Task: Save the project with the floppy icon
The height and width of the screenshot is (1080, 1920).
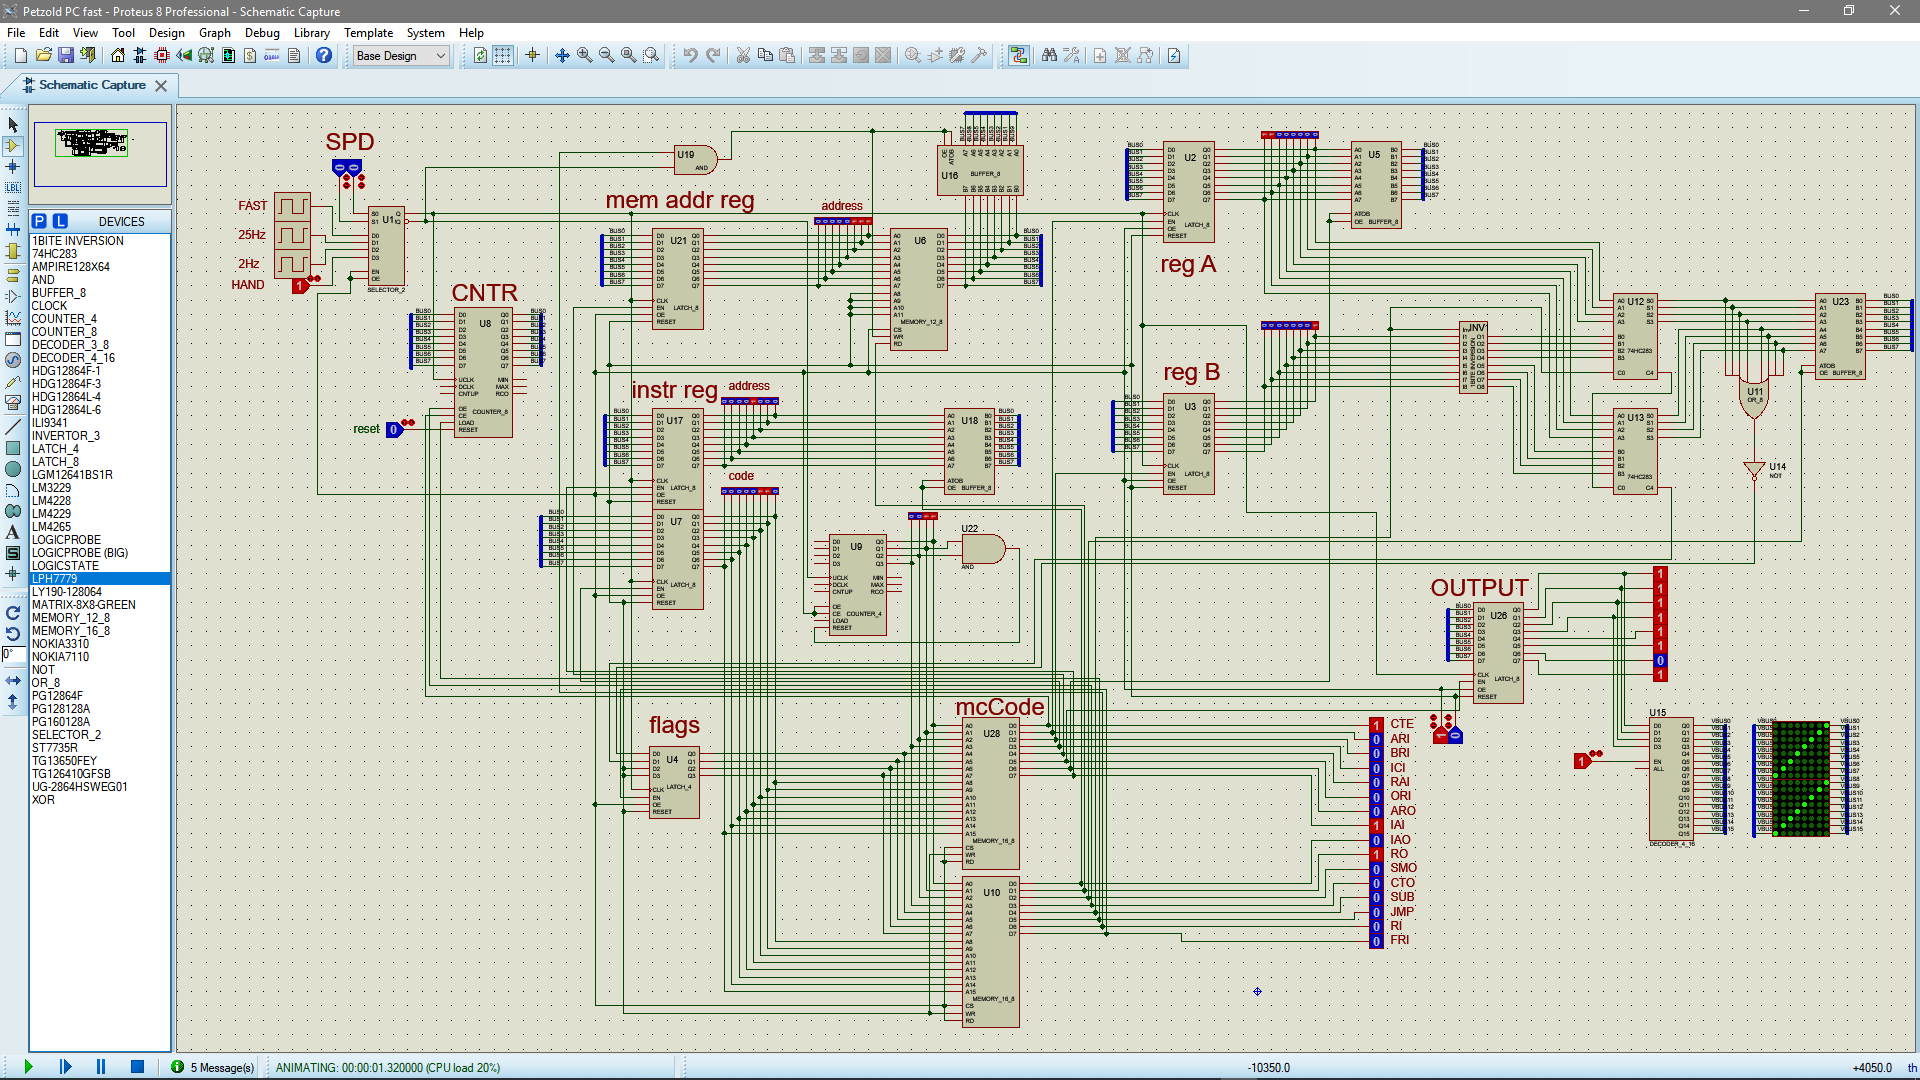Action: pos(65,56)
